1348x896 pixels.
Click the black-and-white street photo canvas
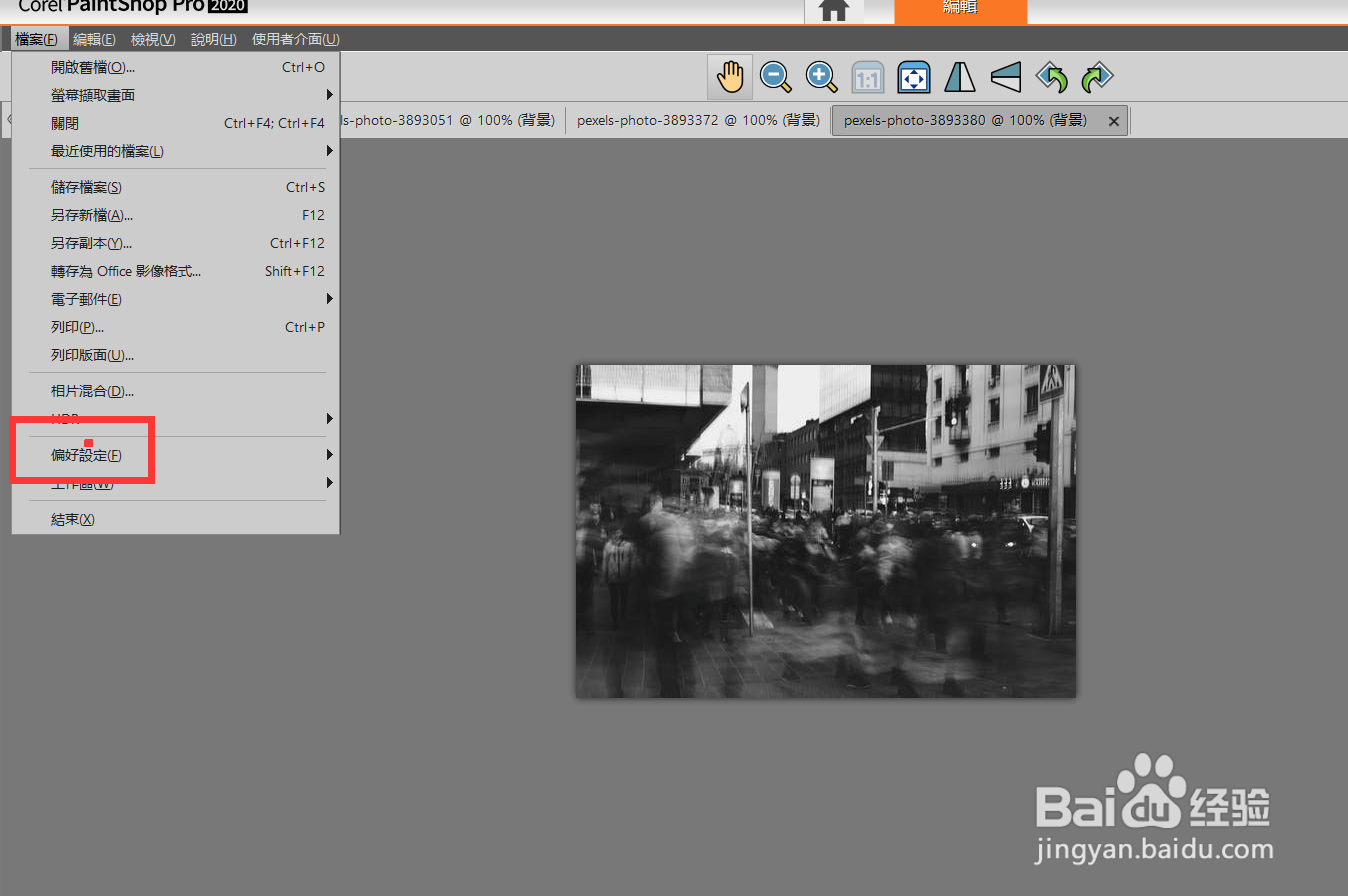(826, 531)
